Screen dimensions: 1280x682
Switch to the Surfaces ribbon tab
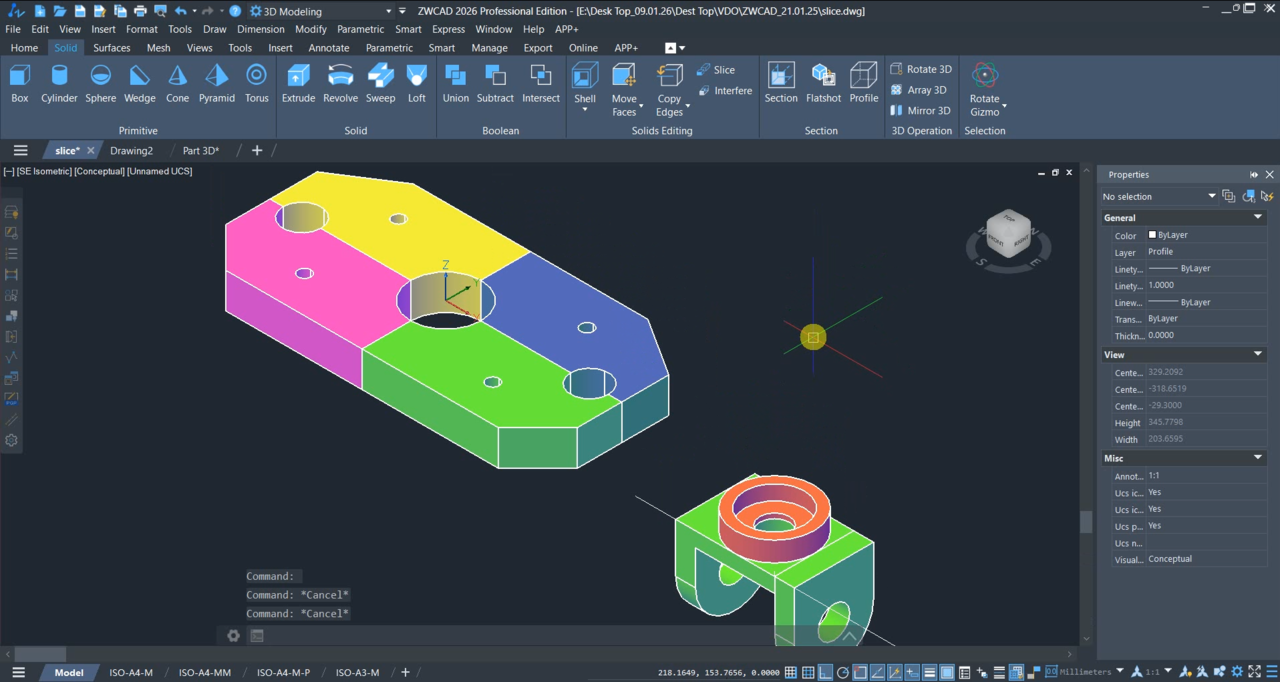tap(112, 48)
